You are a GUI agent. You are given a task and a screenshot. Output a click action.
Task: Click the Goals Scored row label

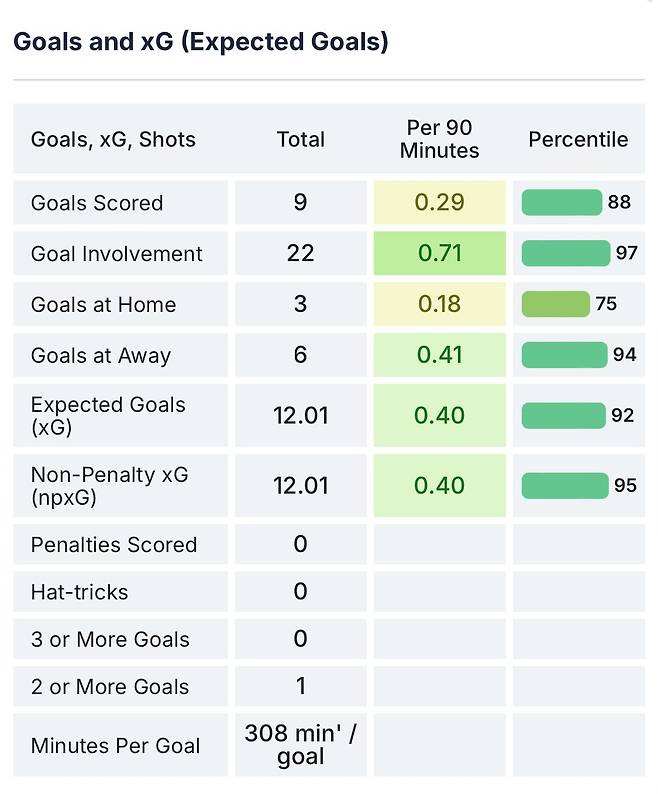97,203
